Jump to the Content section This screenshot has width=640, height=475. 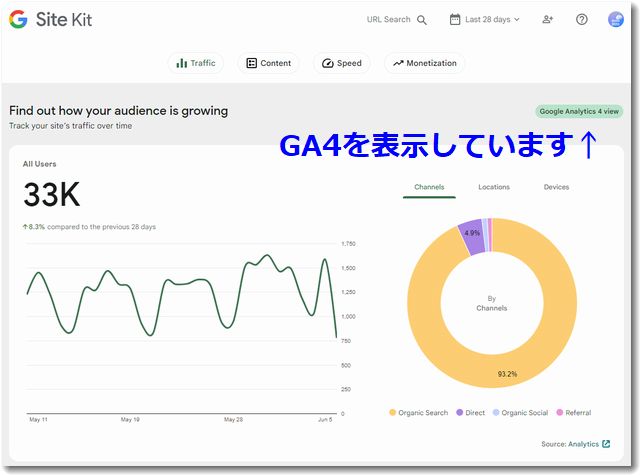(268, 63)
